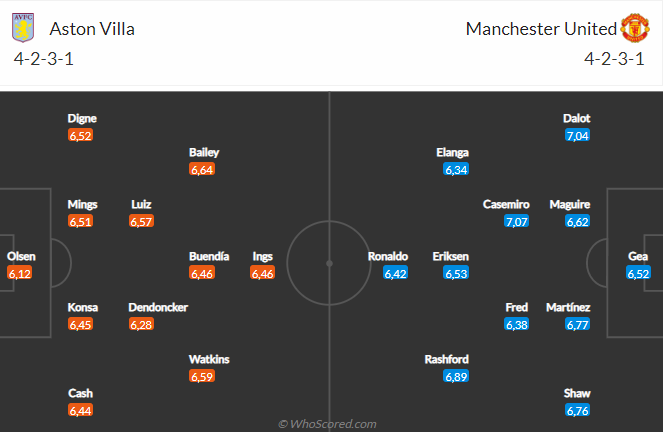Click the Manchester United club crest
The width and height of the screenshot is (663, 432).
(635, 28)
